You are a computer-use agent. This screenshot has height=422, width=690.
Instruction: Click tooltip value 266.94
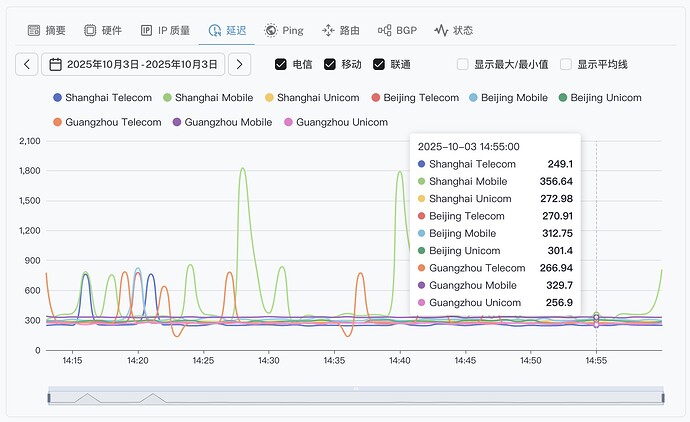click(x=556, y=268)
